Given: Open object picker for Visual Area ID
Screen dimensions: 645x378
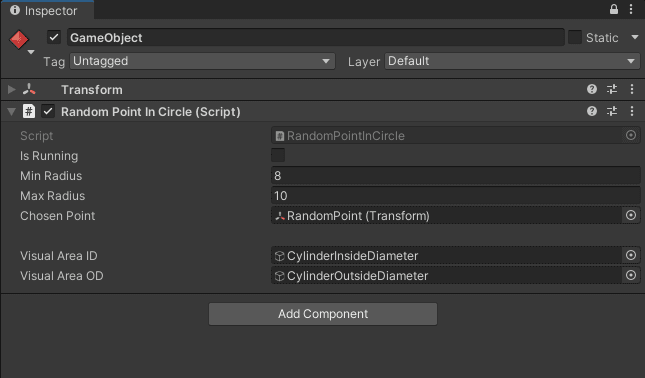Looking at the screenshot, I should point(631,255).
